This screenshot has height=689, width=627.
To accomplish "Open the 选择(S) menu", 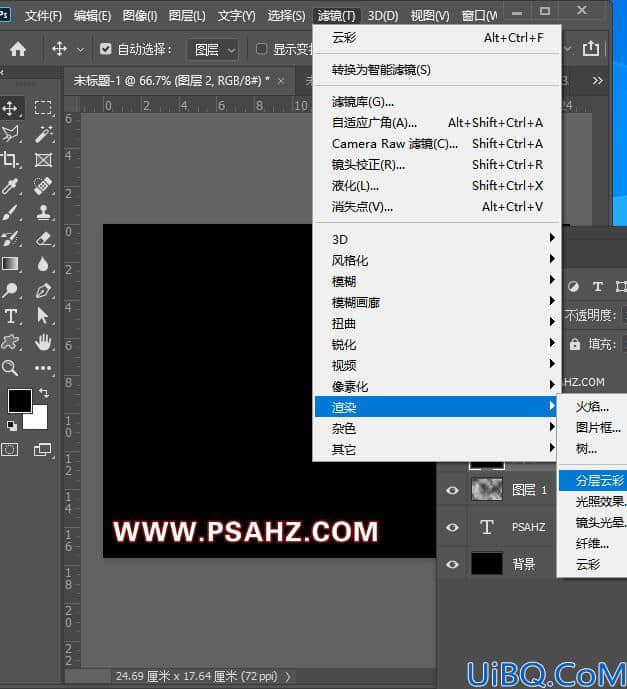I will pyautogui.click(x=286, y=16).
